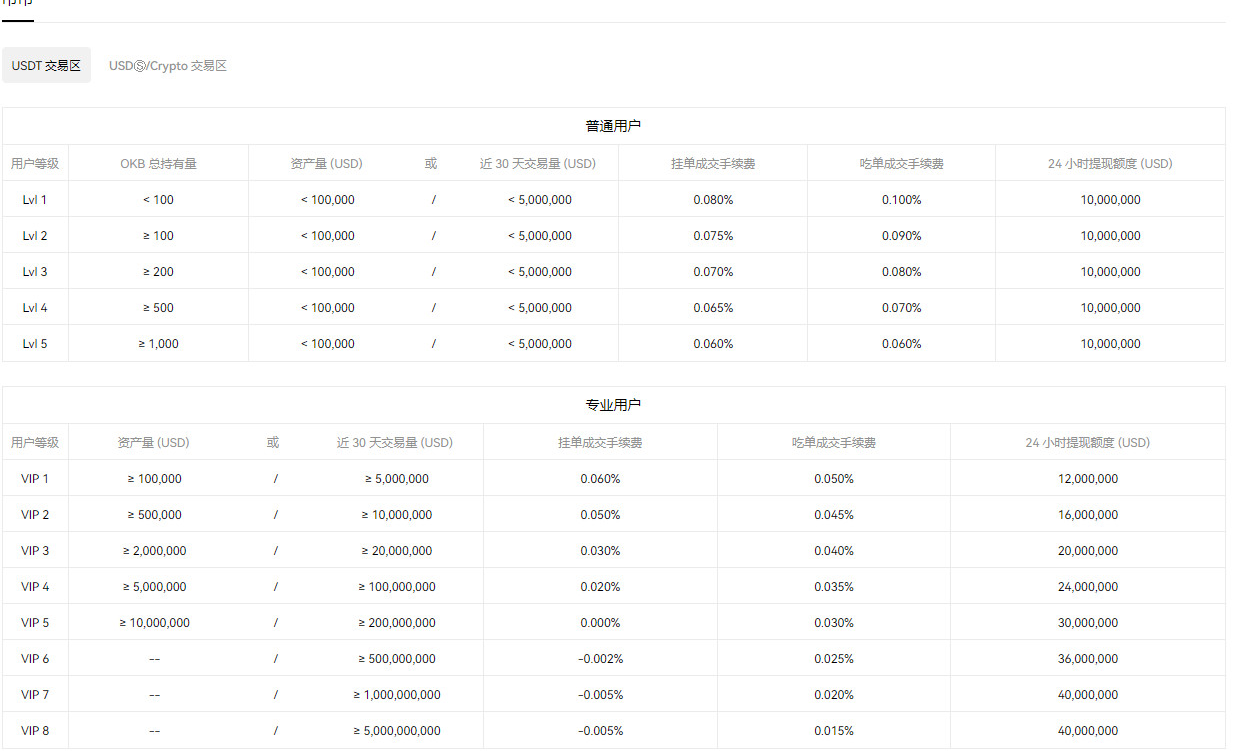Viewport: 1235px width, 755px height.
Task: Select the 吃单成交手续费 header in 专业用户 table
Action: point(832,442)
